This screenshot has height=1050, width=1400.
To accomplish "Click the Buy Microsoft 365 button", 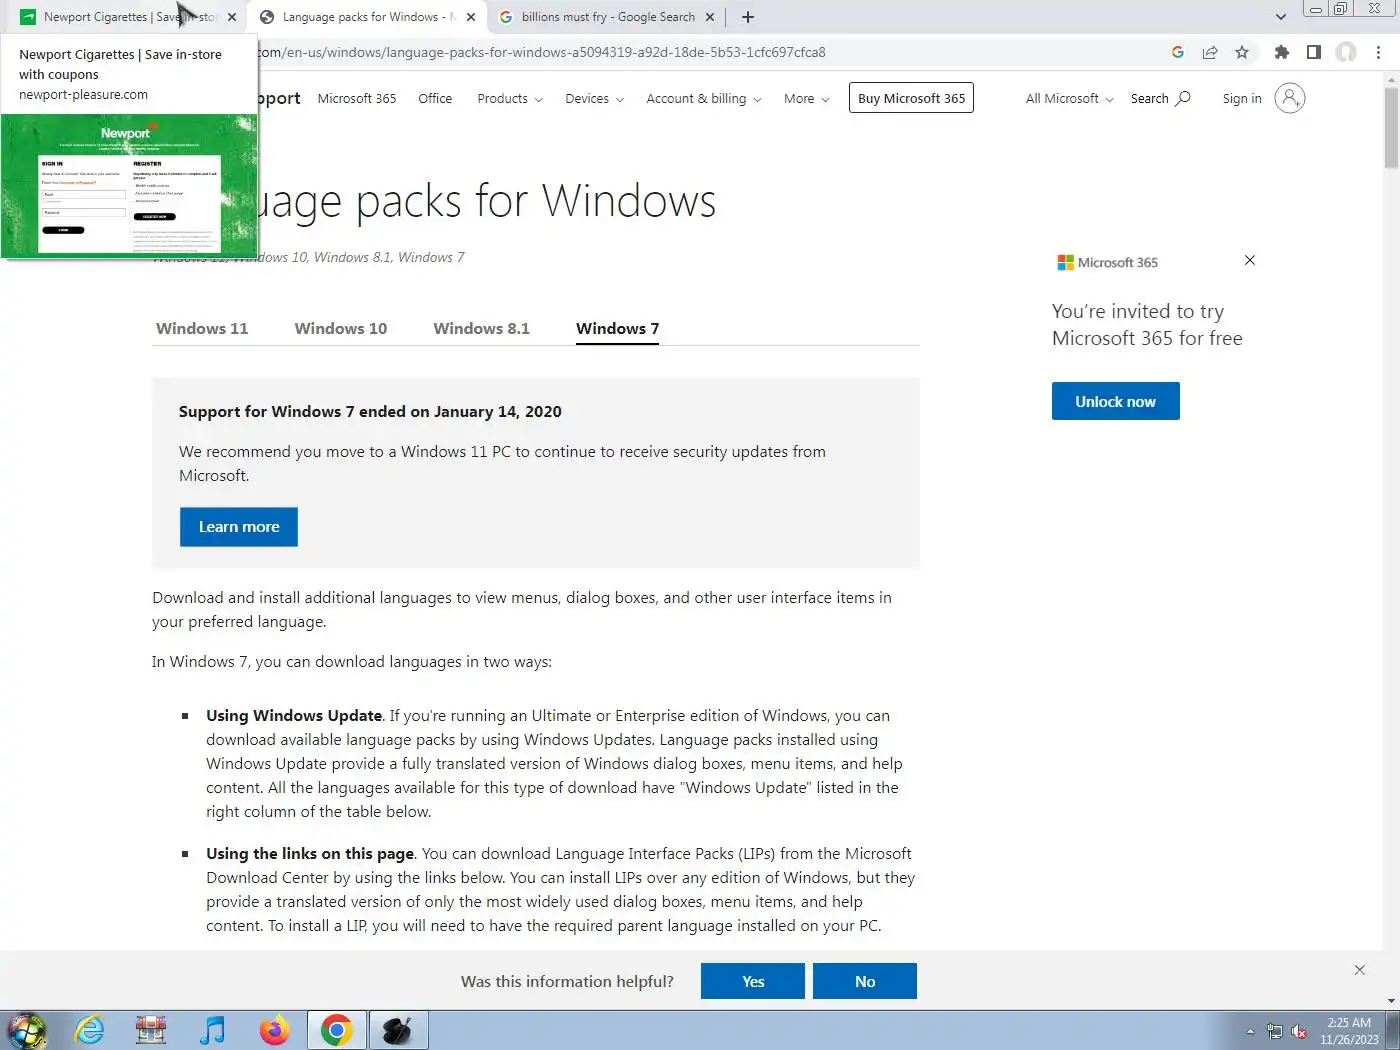I will pyautogui.click(x=911, y=98).
